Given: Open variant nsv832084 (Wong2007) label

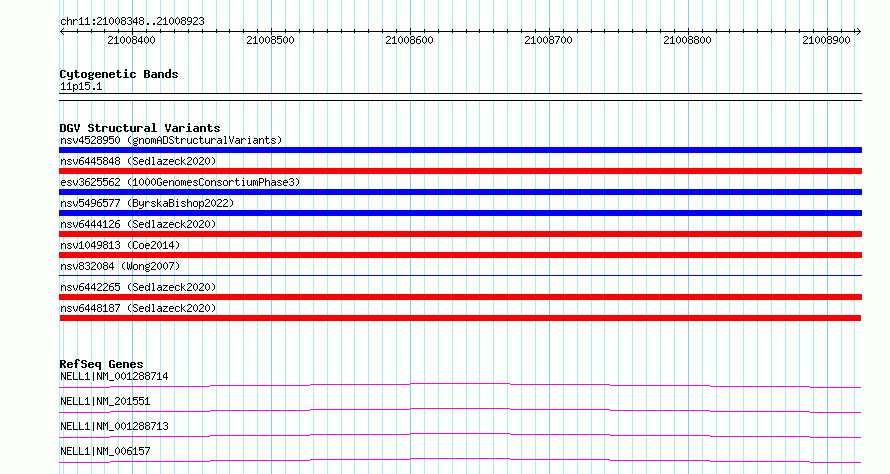Looking at the screenshot, I should (x=120, y=266).
